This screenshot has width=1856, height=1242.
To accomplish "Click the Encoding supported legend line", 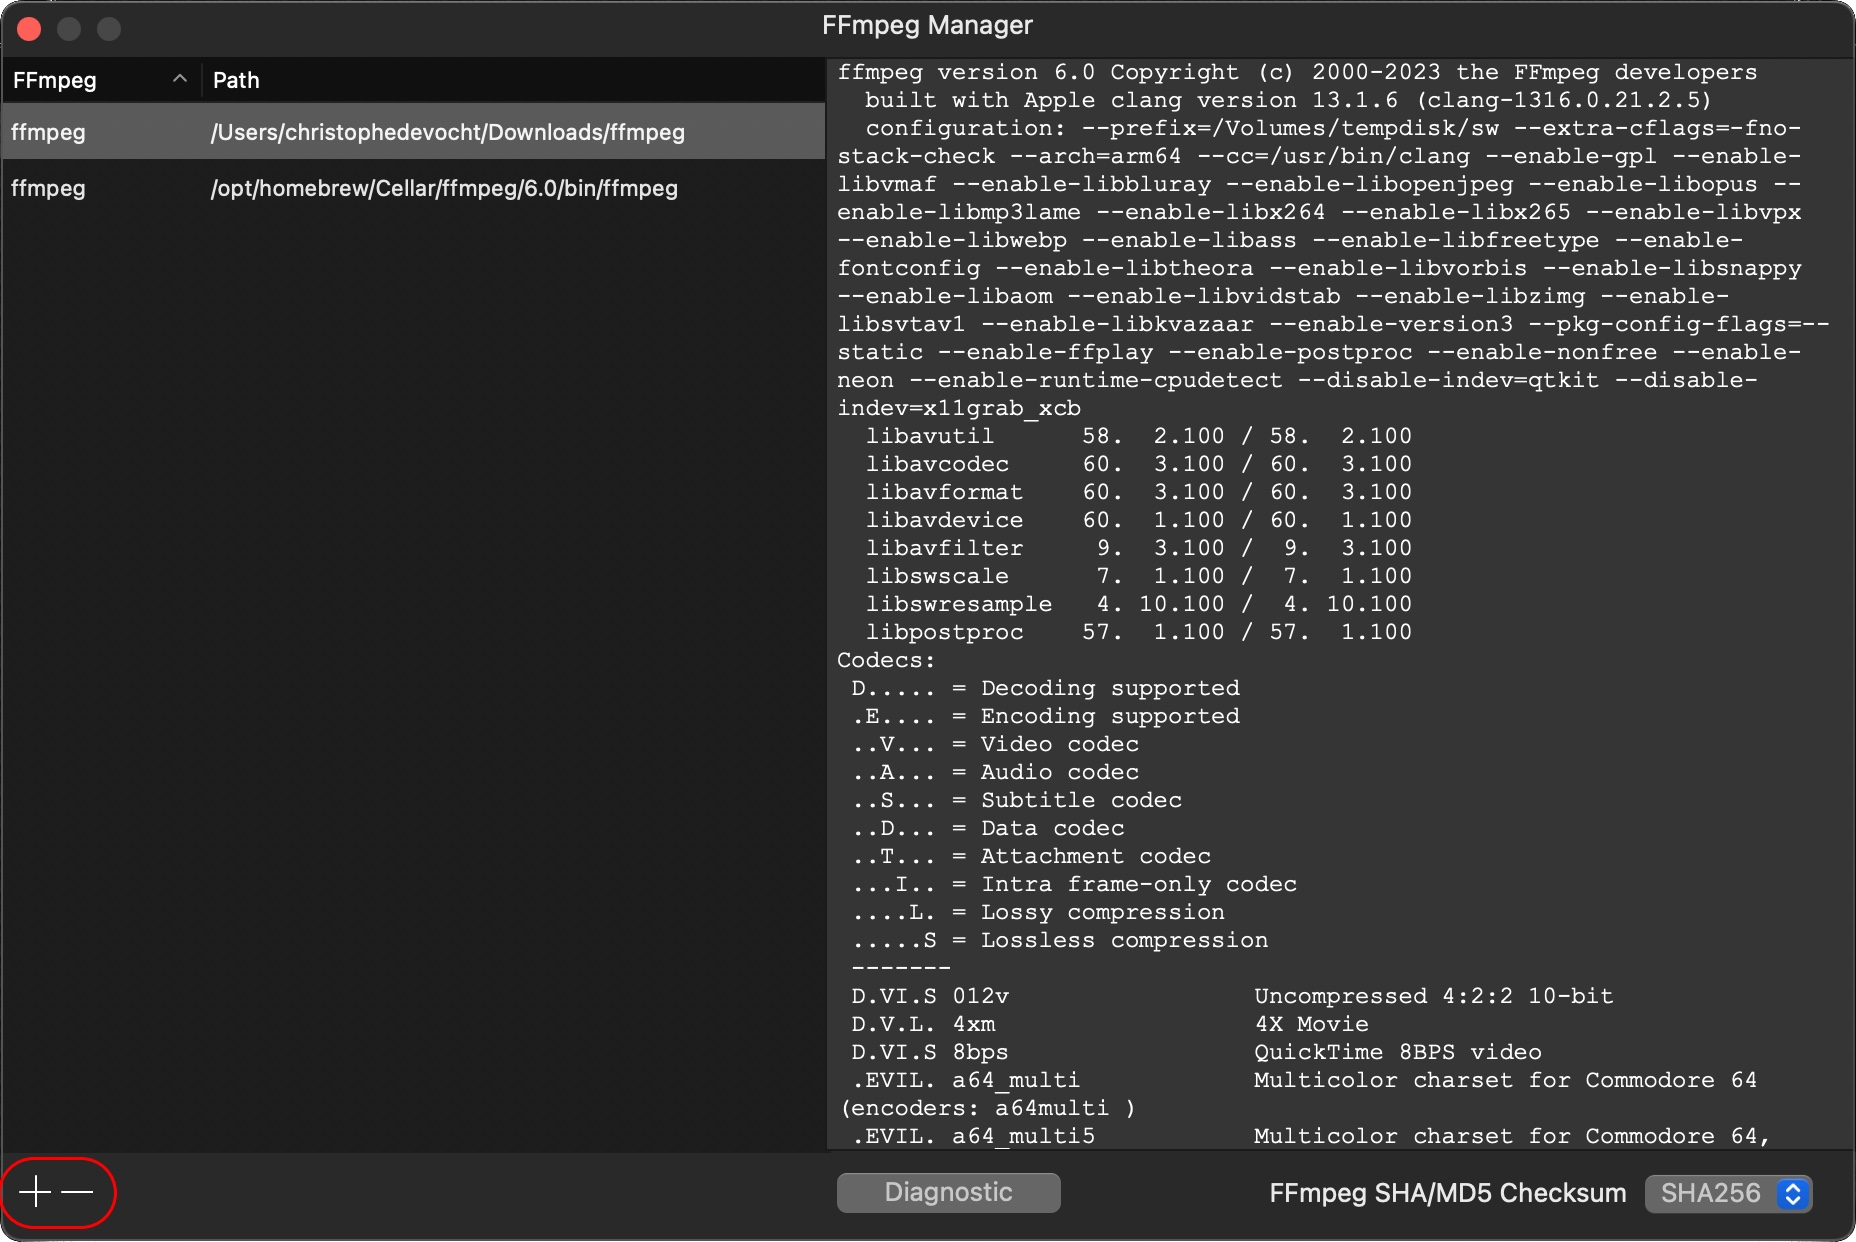I will click(x=1045, y=716).
